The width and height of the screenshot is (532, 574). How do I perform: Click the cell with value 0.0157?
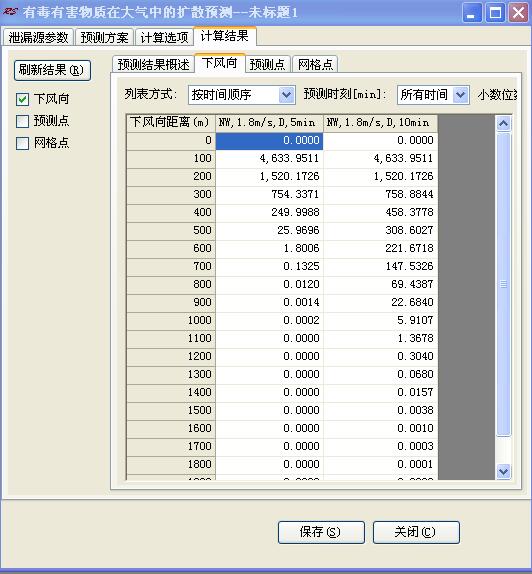380,393
